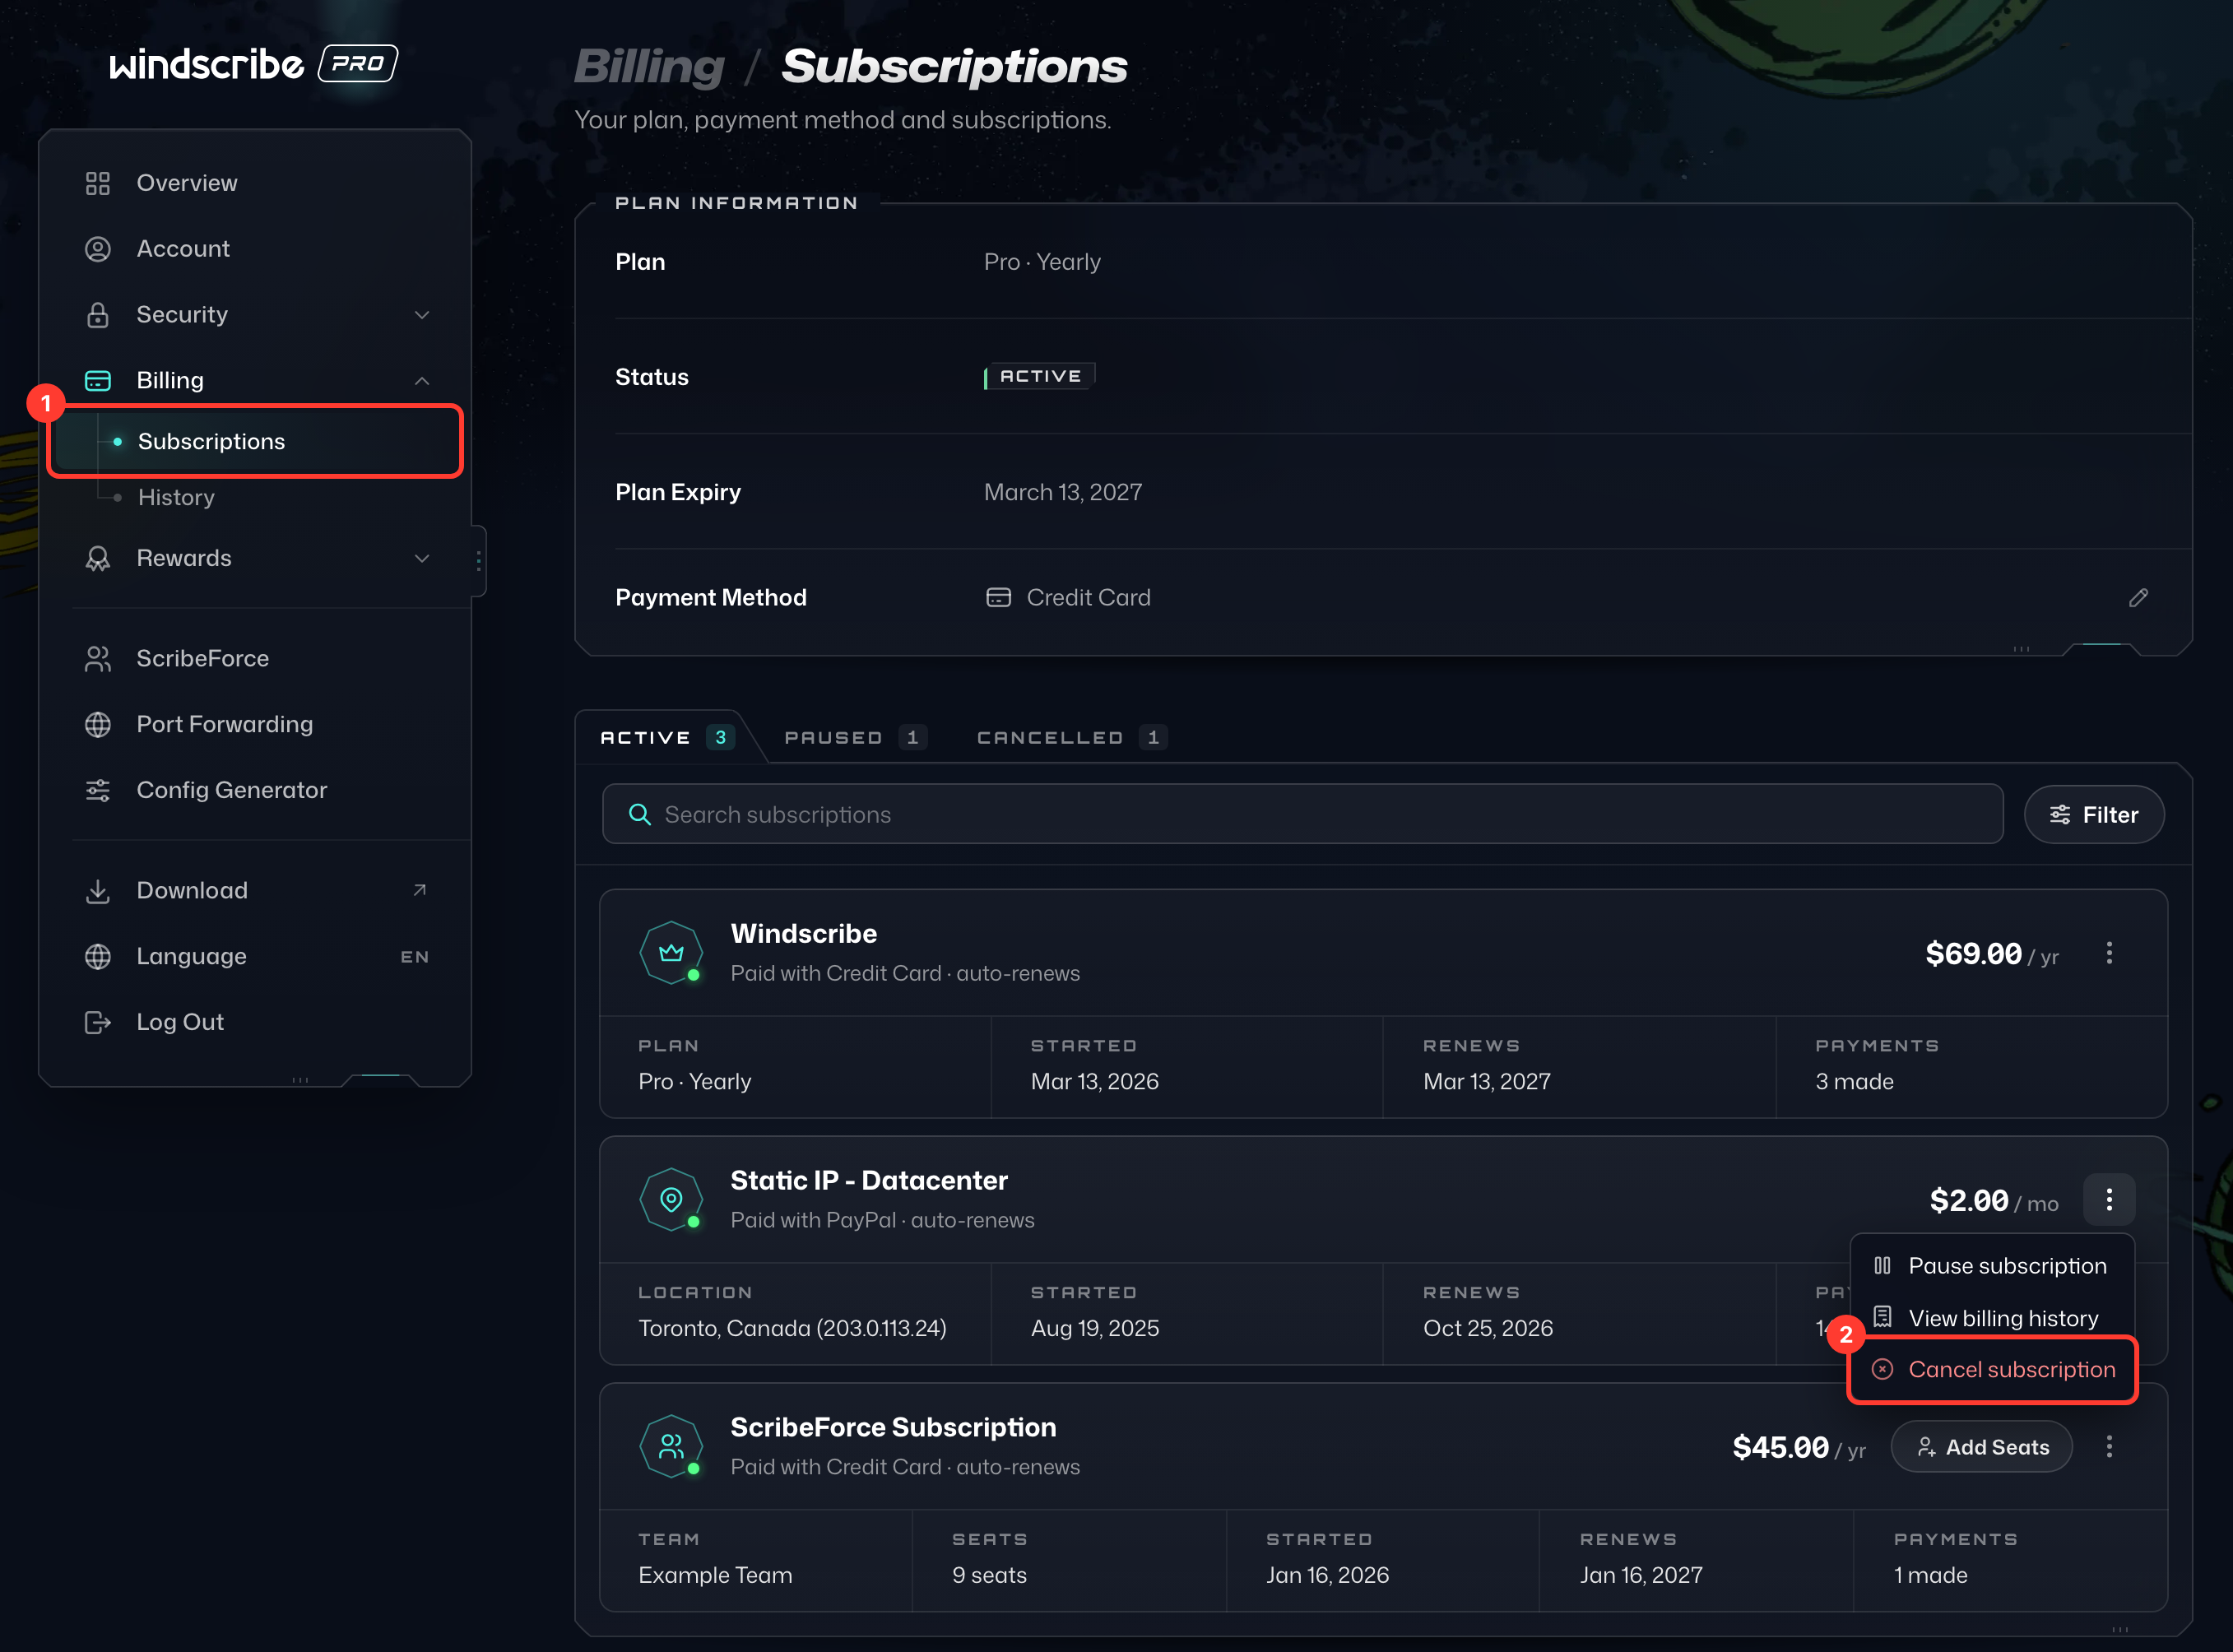Viewport: 2233px width, 1652px height.
Task: Click the Account person icon
Action: [97, 249]
